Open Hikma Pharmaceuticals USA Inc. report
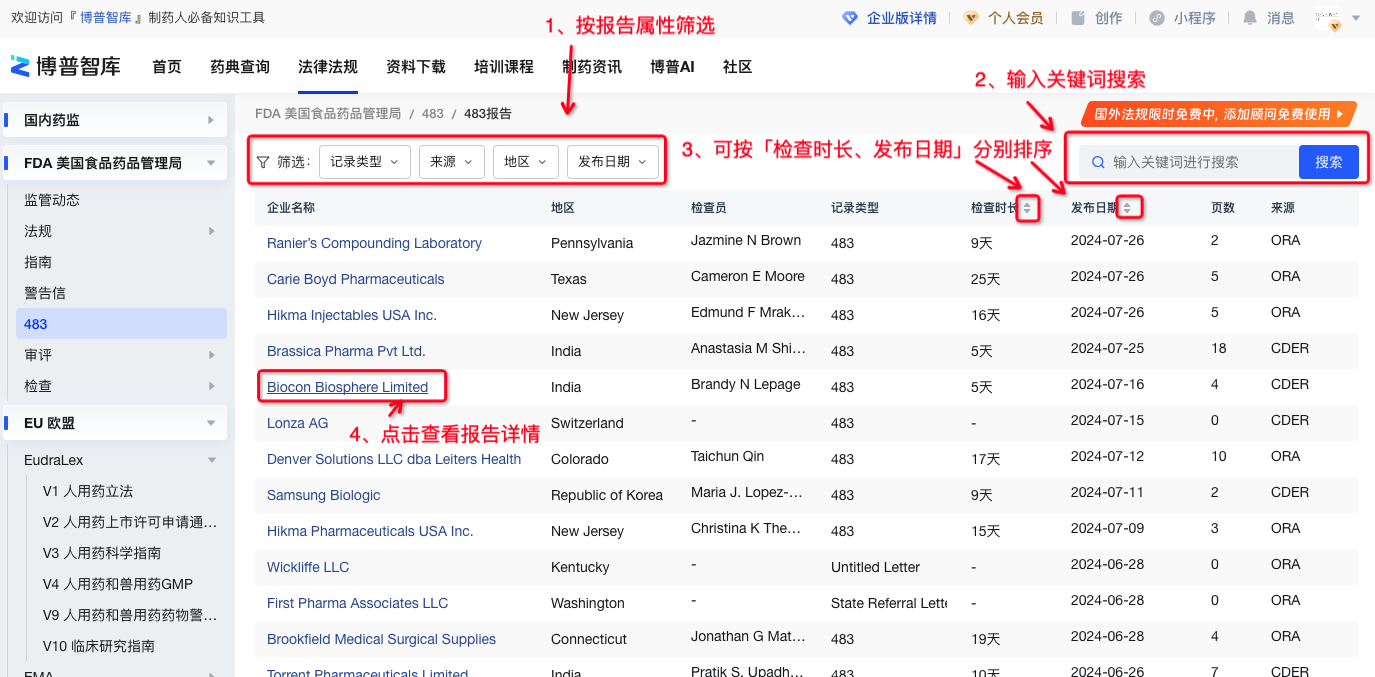 370,531
